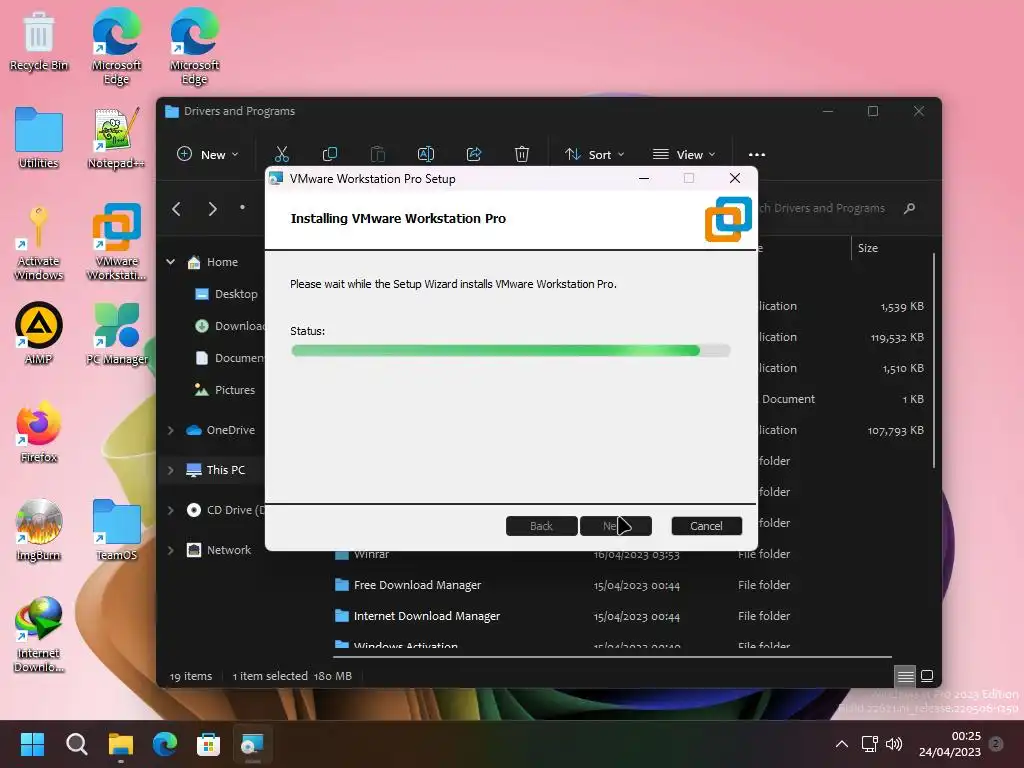Launch AIMP desktop shortcut
1024x768 pixels.
click(39, 333)
